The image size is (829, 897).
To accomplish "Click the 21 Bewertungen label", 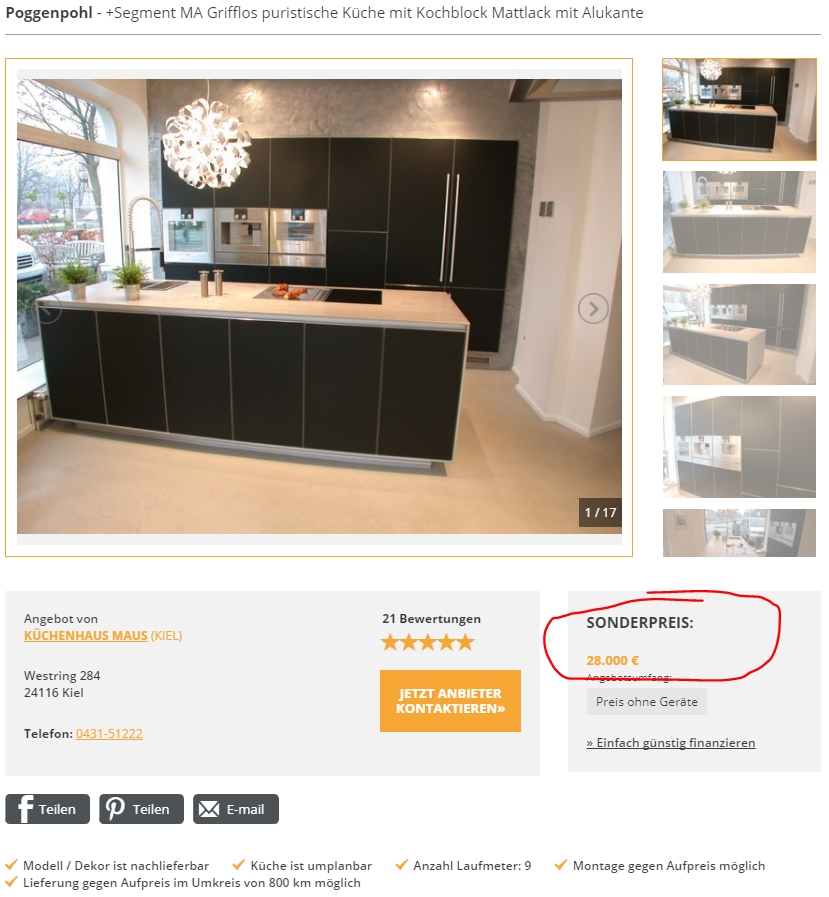I will pyautogui.click(x=431, y=618).
